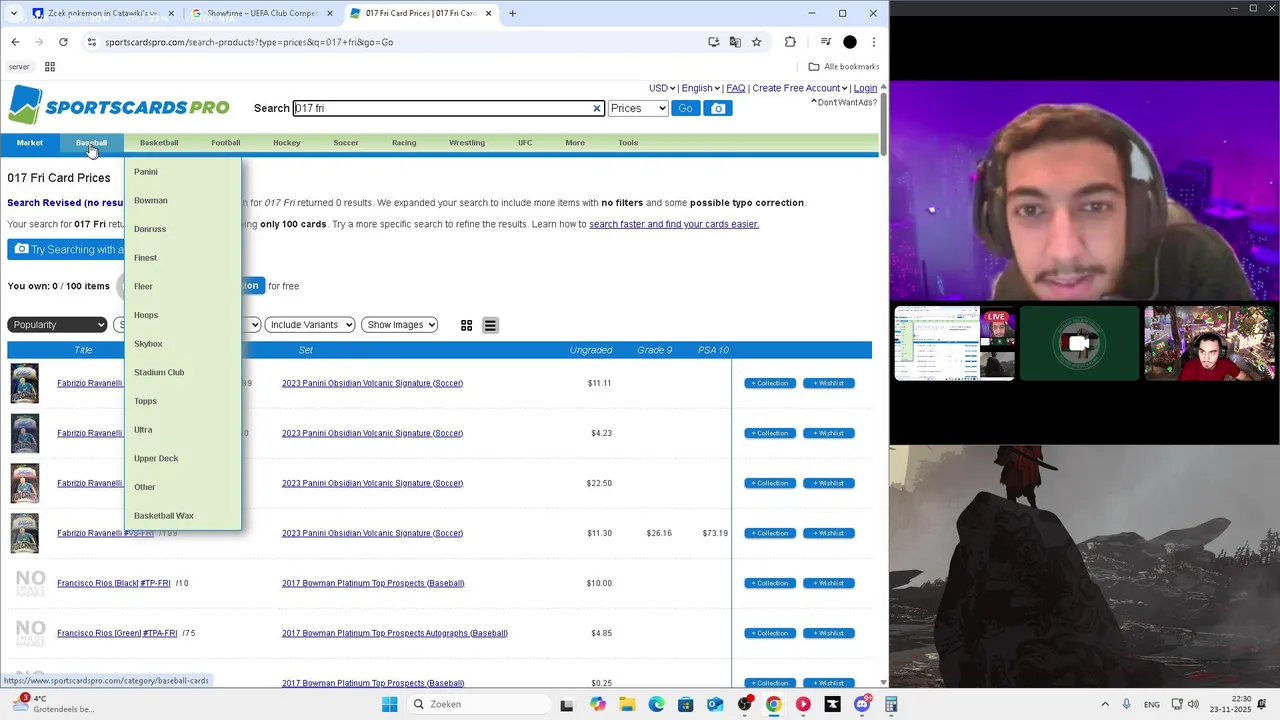Click the Go search button

tap(685, 108)
